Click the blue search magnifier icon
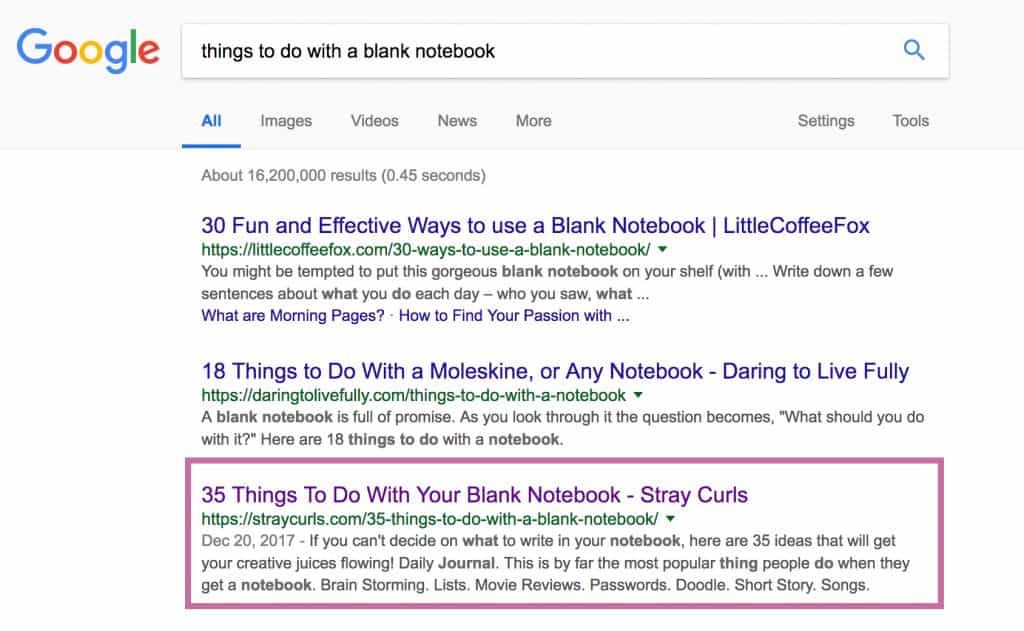 click(x=914, y=50)
